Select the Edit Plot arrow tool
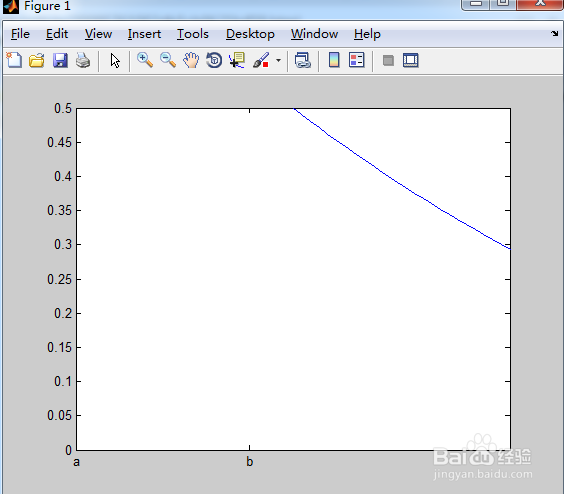 115,60
